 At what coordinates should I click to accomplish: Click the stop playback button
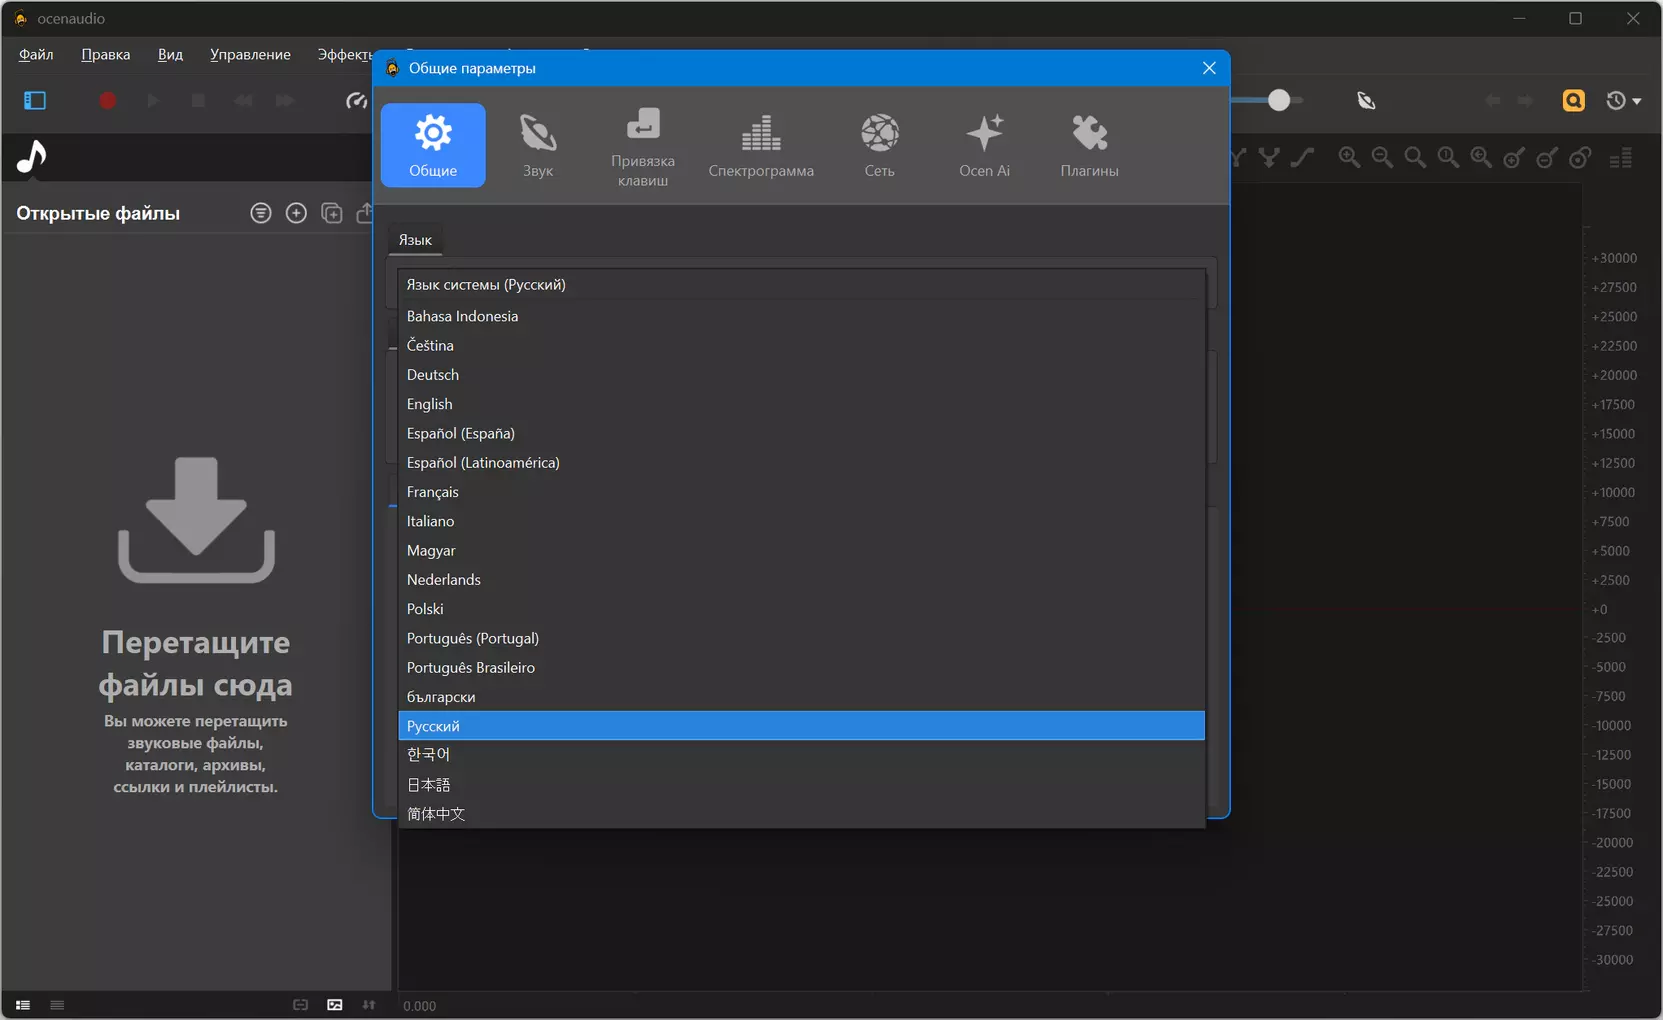tap(198, 100)
